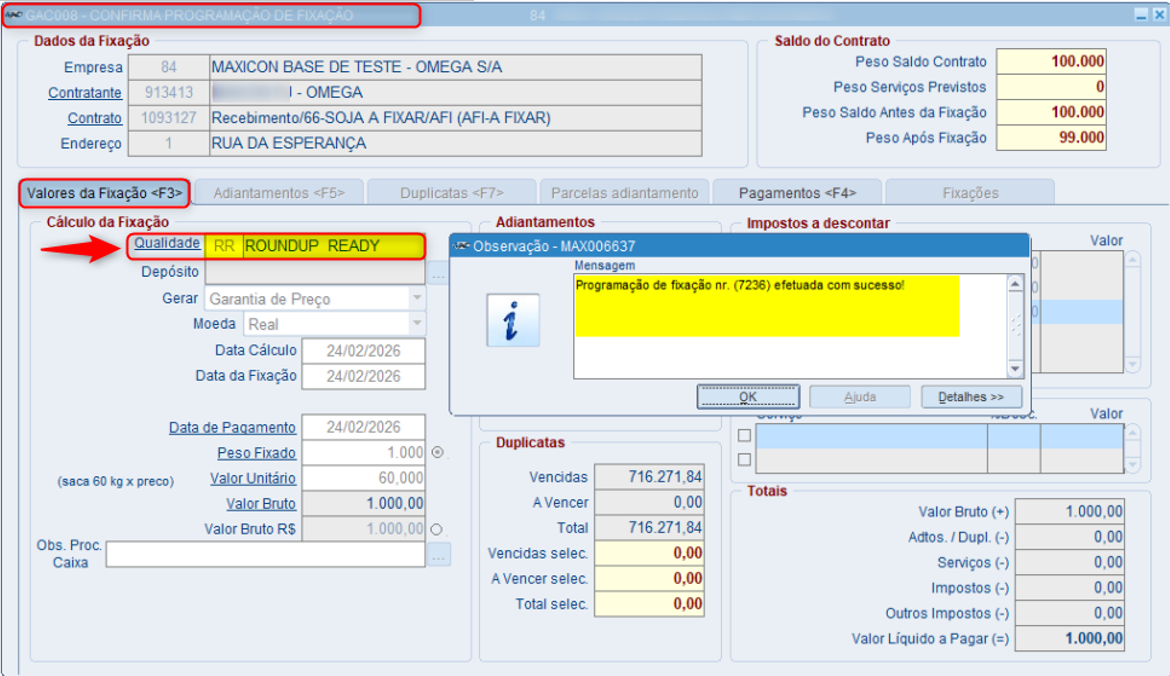Expand the Gerar Garantia de Preço dropdown
Image resolution: width=1170 pixels, height=676 pixels.
417,298
